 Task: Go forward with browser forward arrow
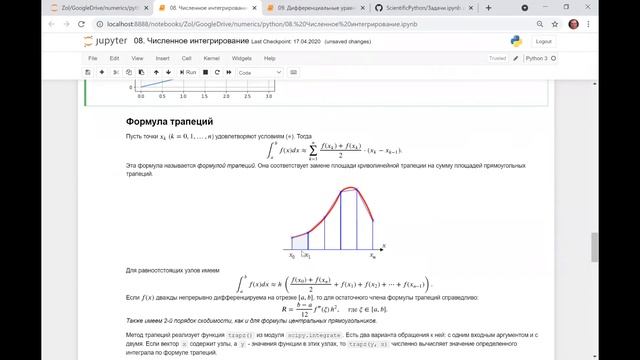(x=67, y=24)
